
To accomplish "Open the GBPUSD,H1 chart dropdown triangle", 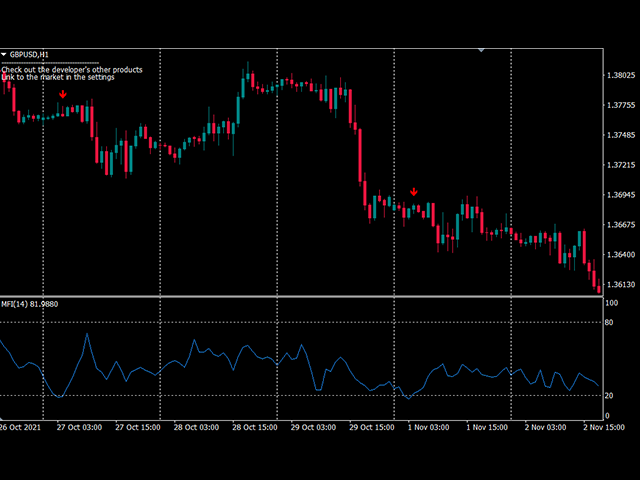I will tap(4, 53).
